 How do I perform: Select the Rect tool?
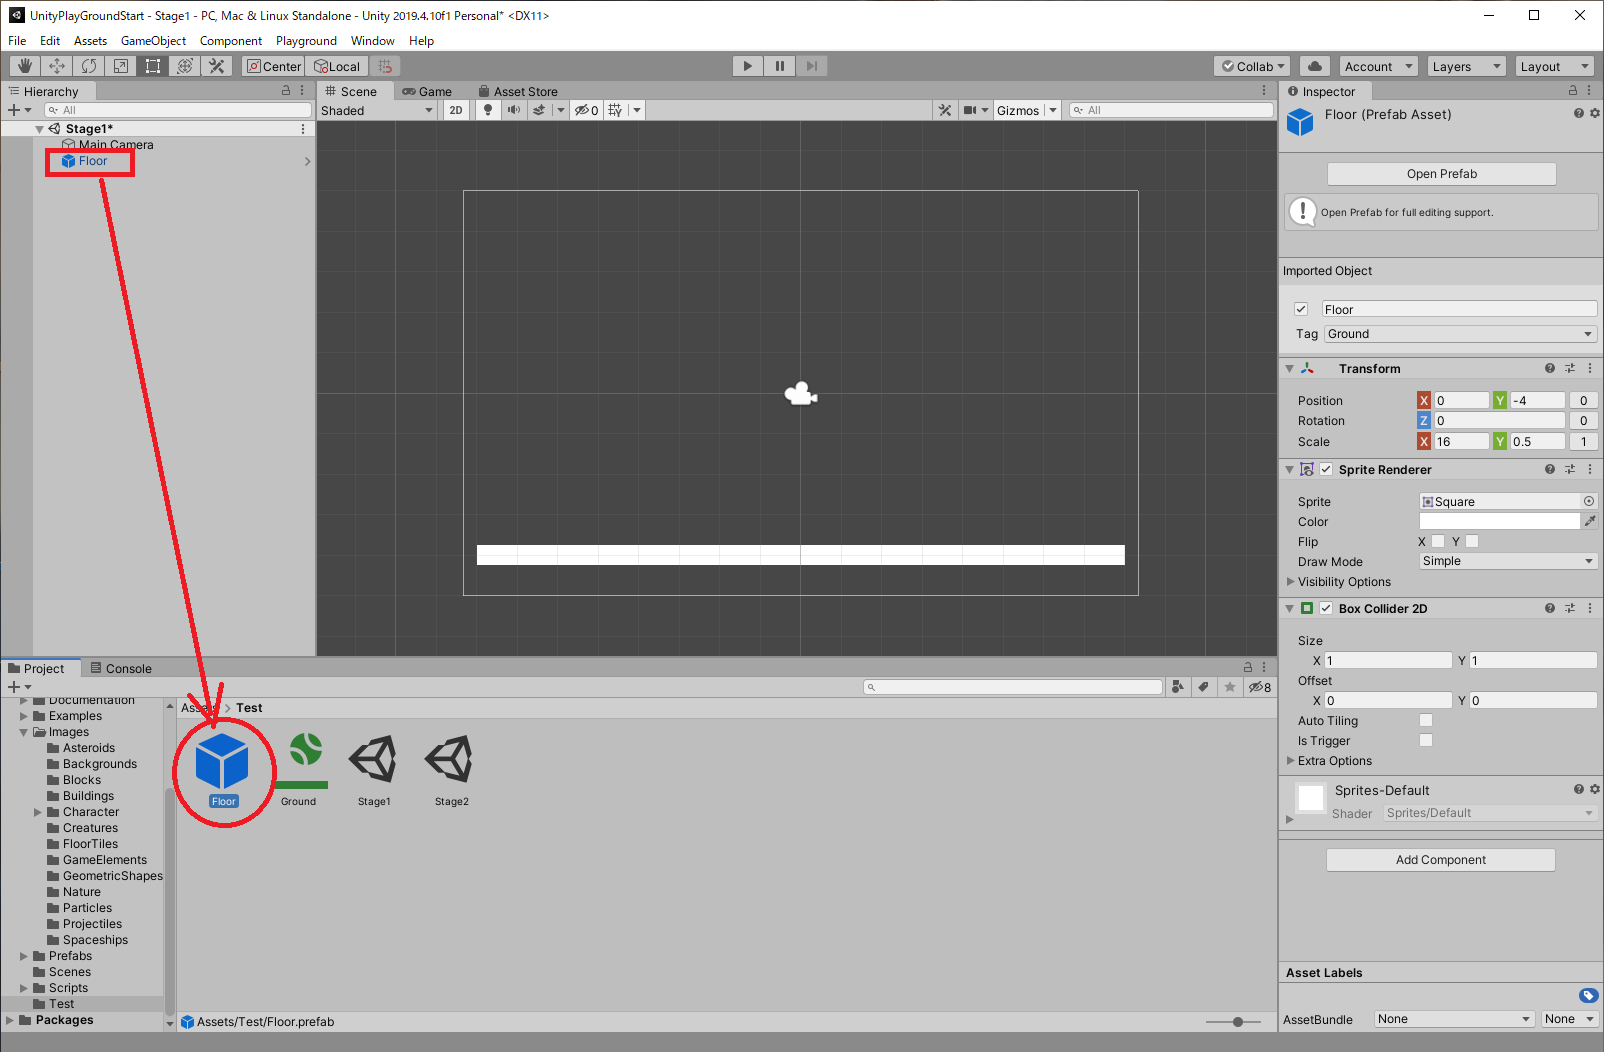(x=153, y=66)
